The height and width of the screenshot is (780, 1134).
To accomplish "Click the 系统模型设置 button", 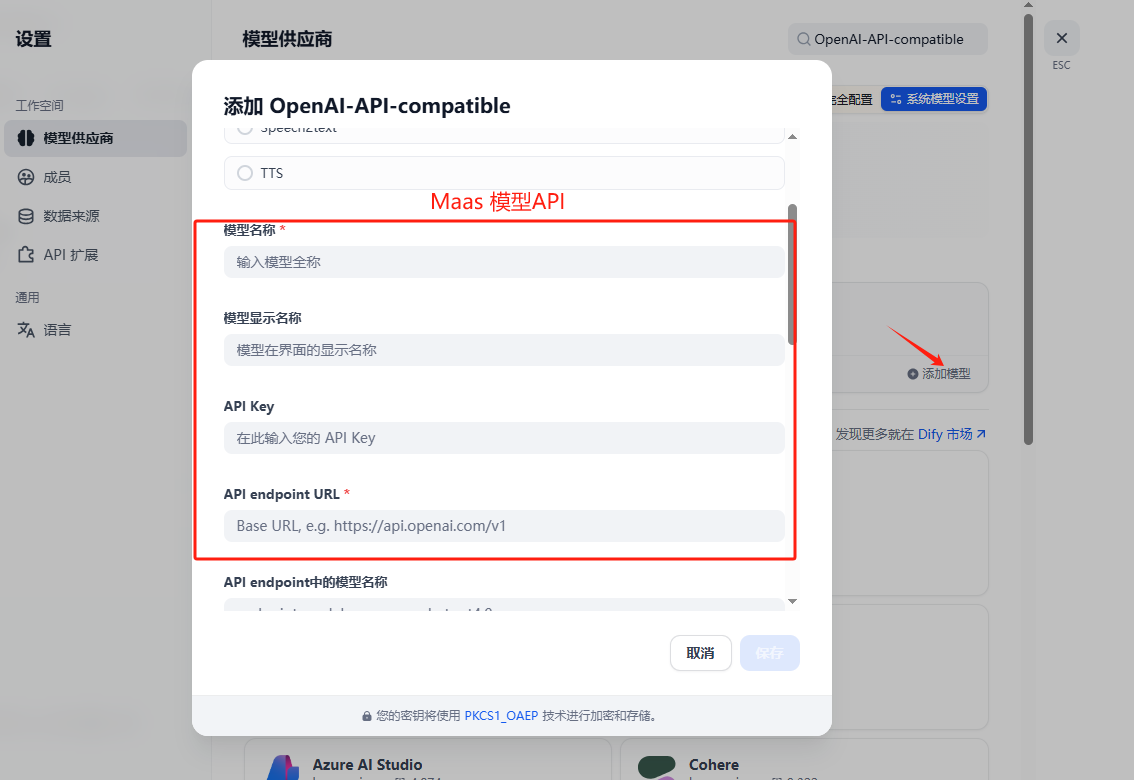I will coord(934,99).
